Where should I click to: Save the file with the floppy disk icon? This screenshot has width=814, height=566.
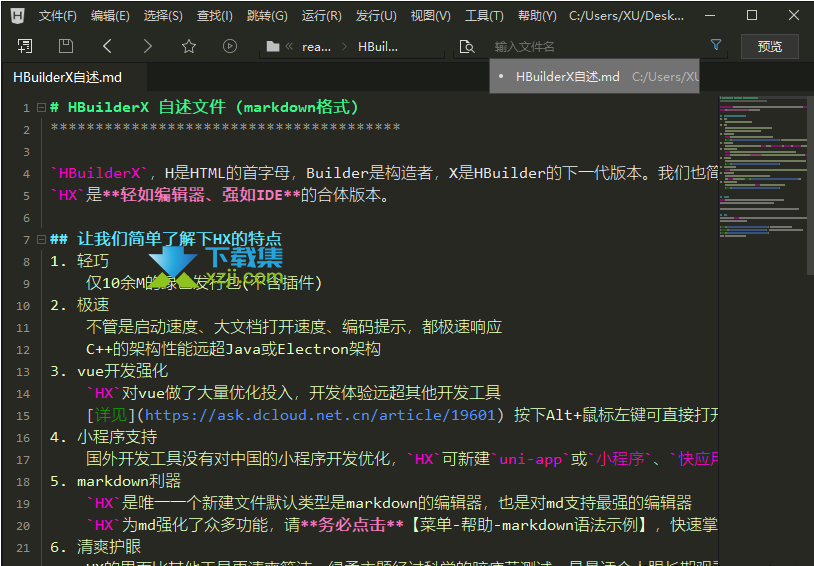click(x=65, y=46)
